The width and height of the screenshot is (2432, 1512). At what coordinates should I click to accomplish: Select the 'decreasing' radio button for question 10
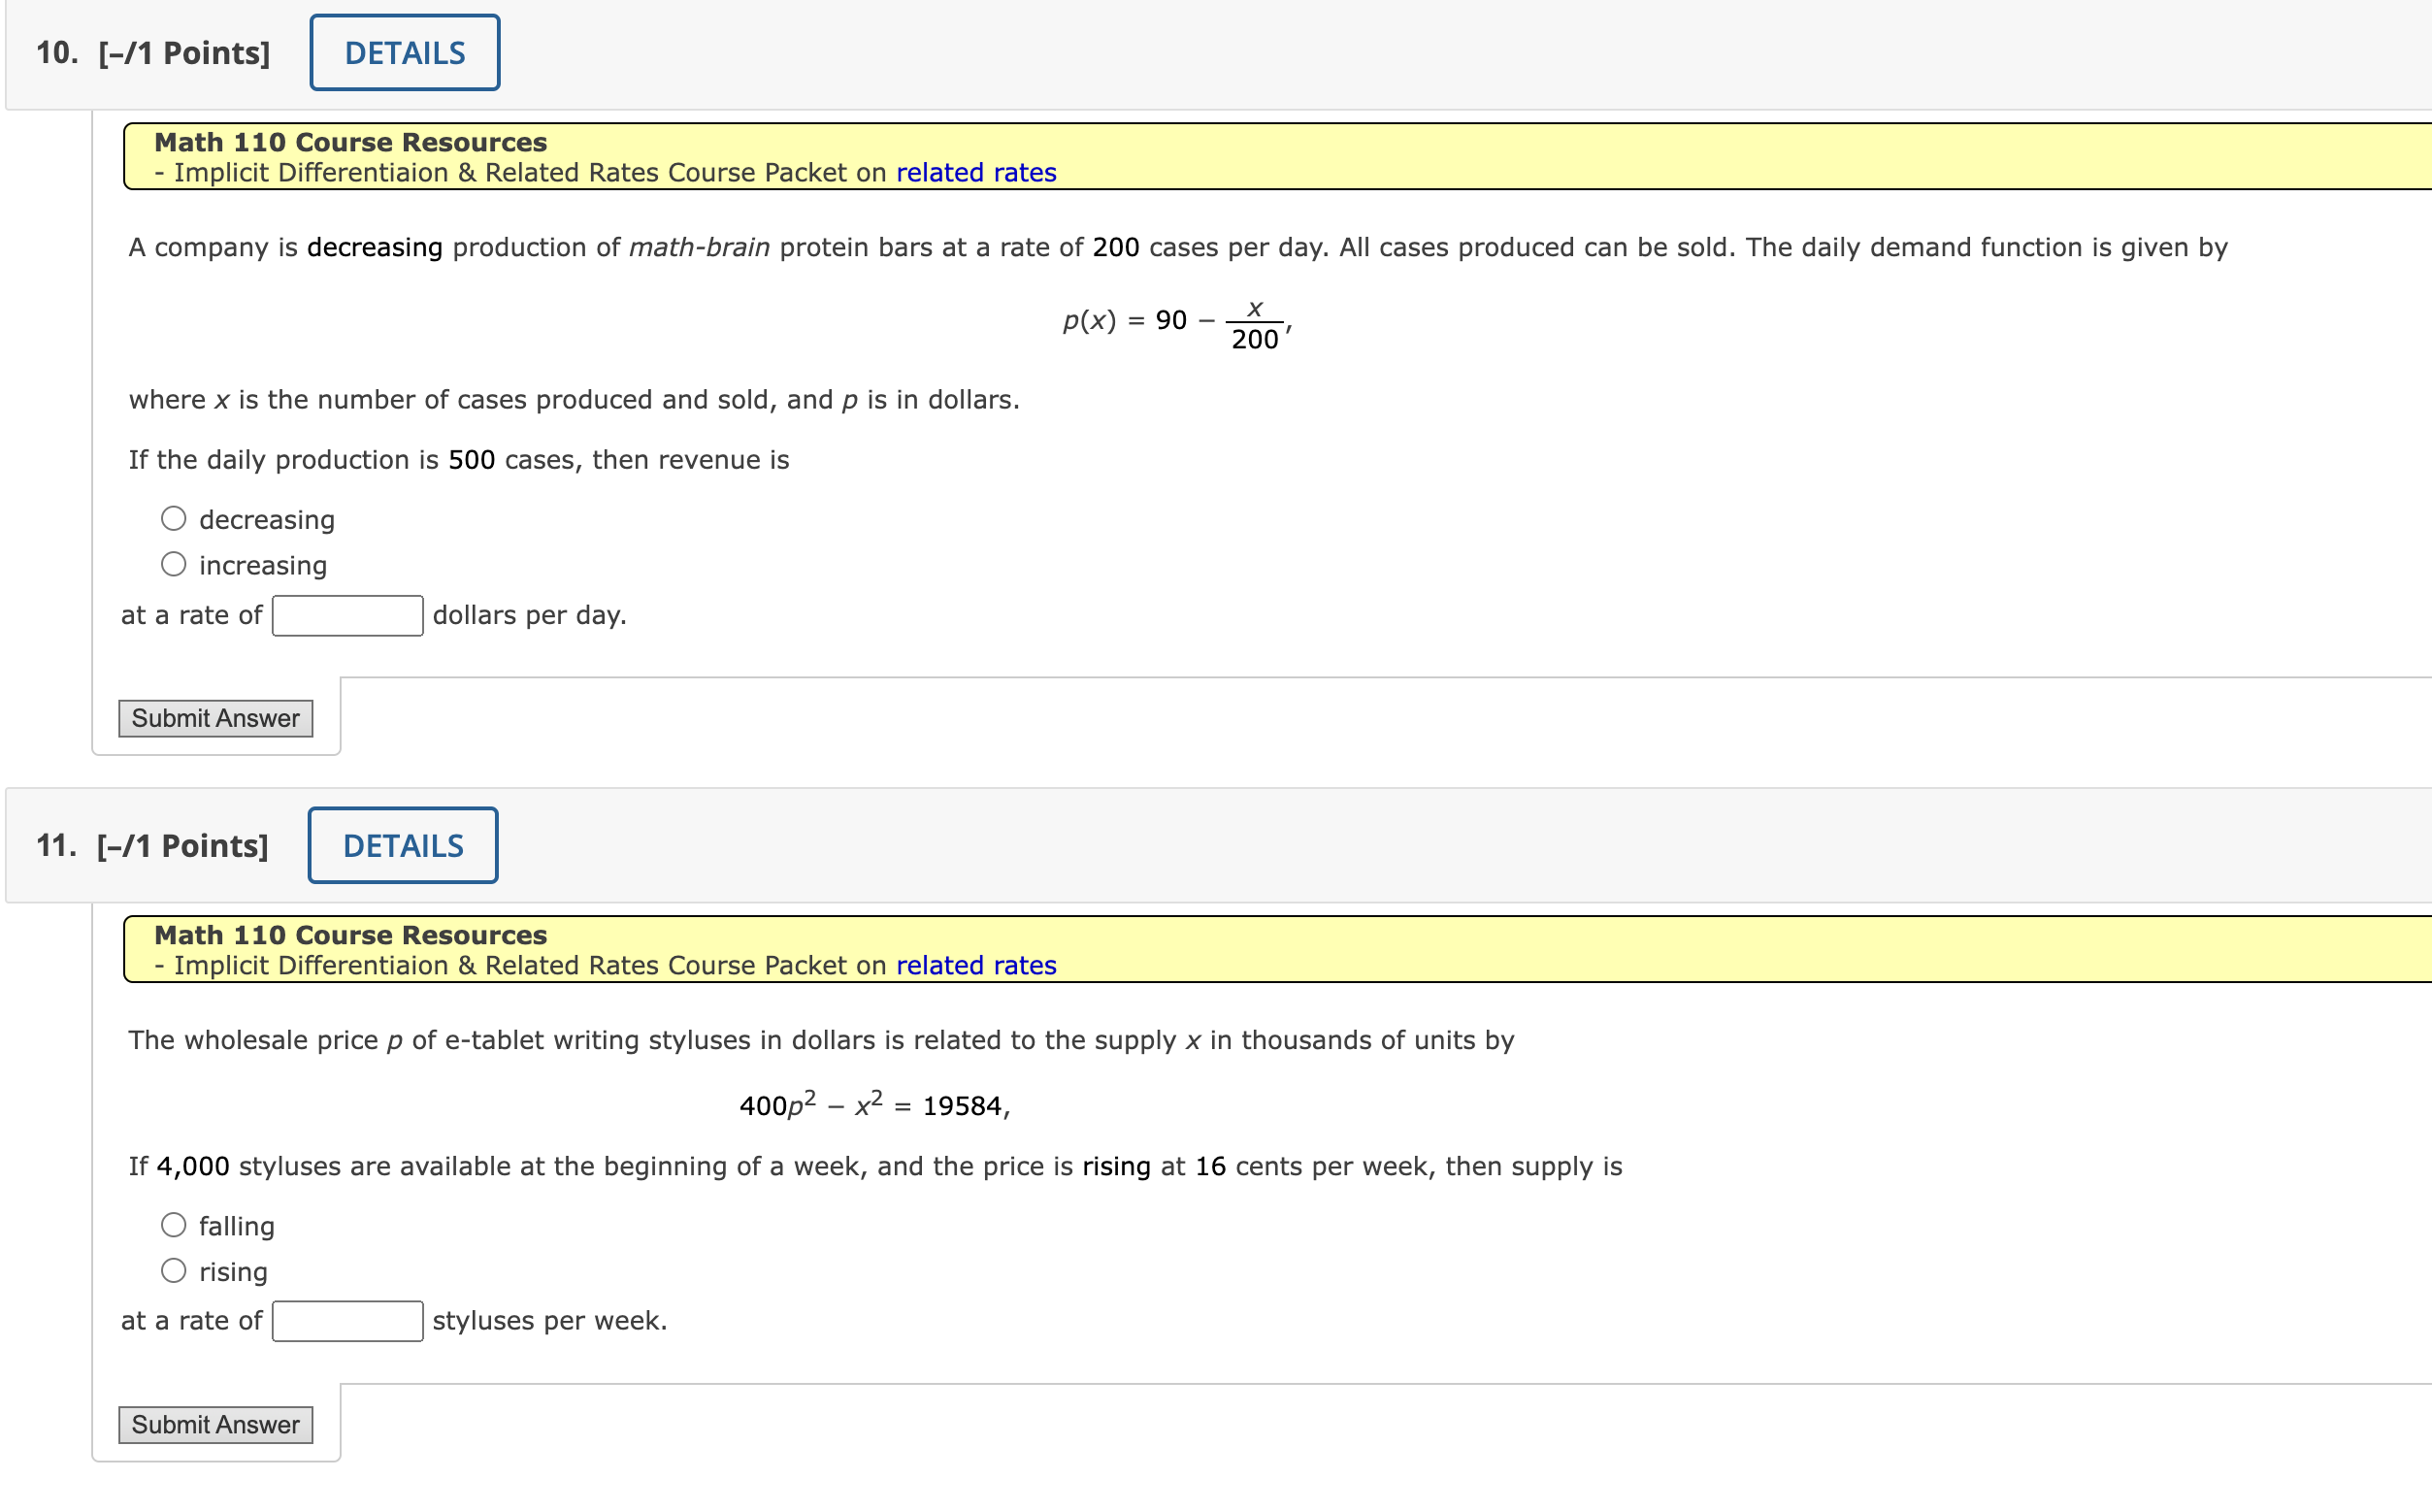click(x=174, y=517)
